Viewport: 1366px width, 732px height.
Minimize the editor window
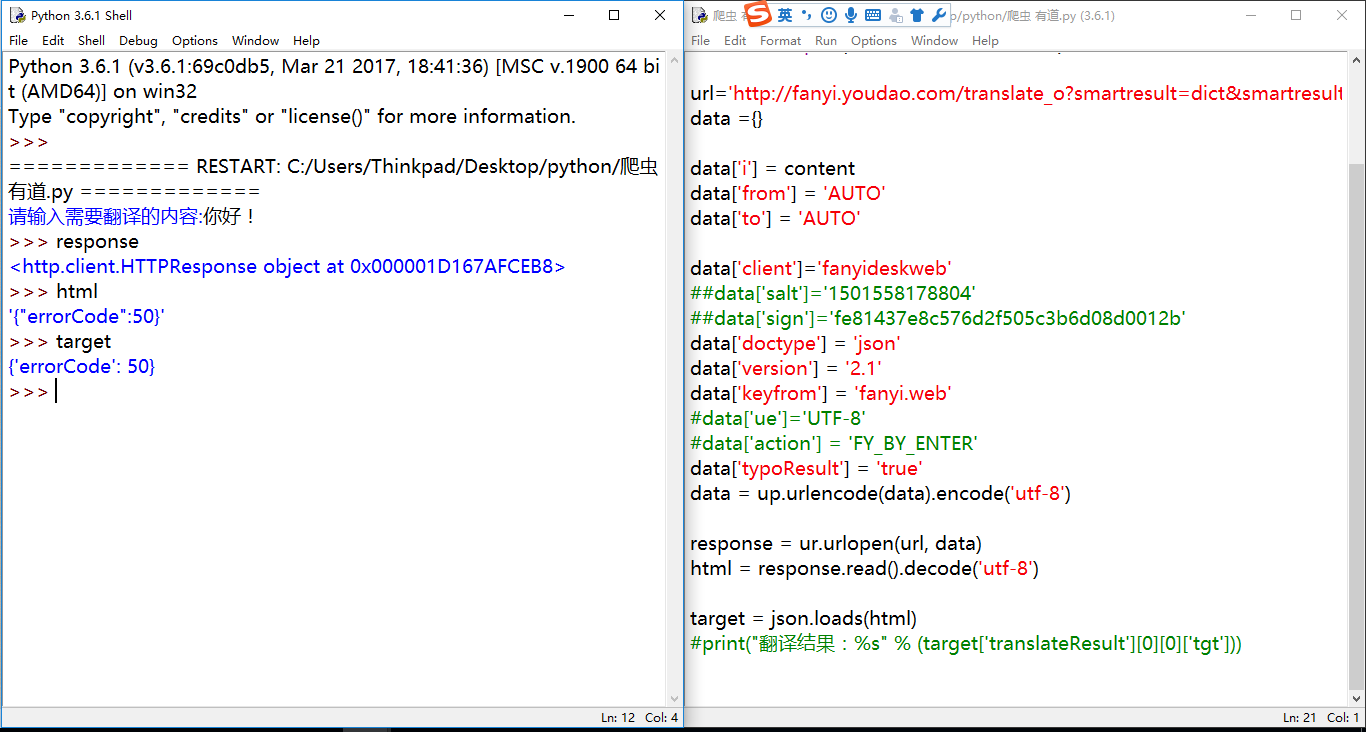[1251, 15]
